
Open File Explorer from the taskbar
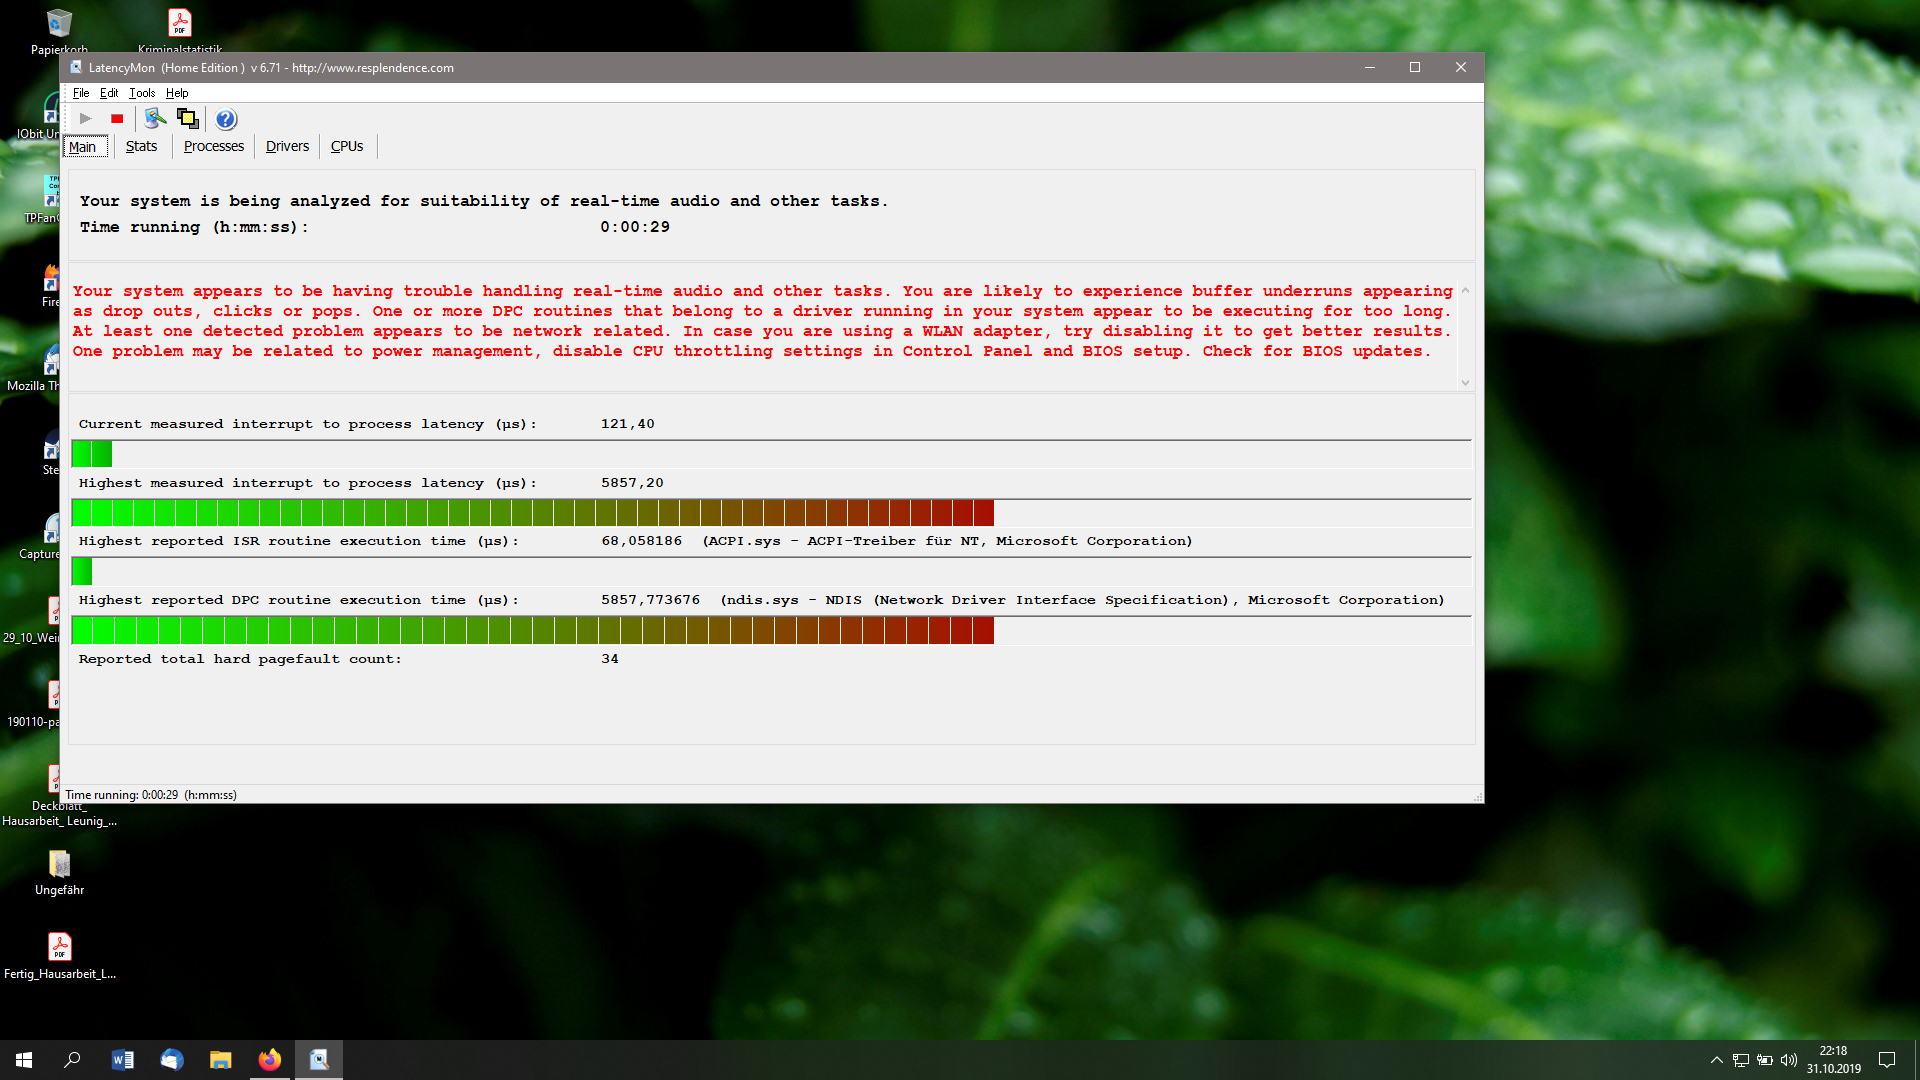pyautogui.click(x=220, y=1060)
